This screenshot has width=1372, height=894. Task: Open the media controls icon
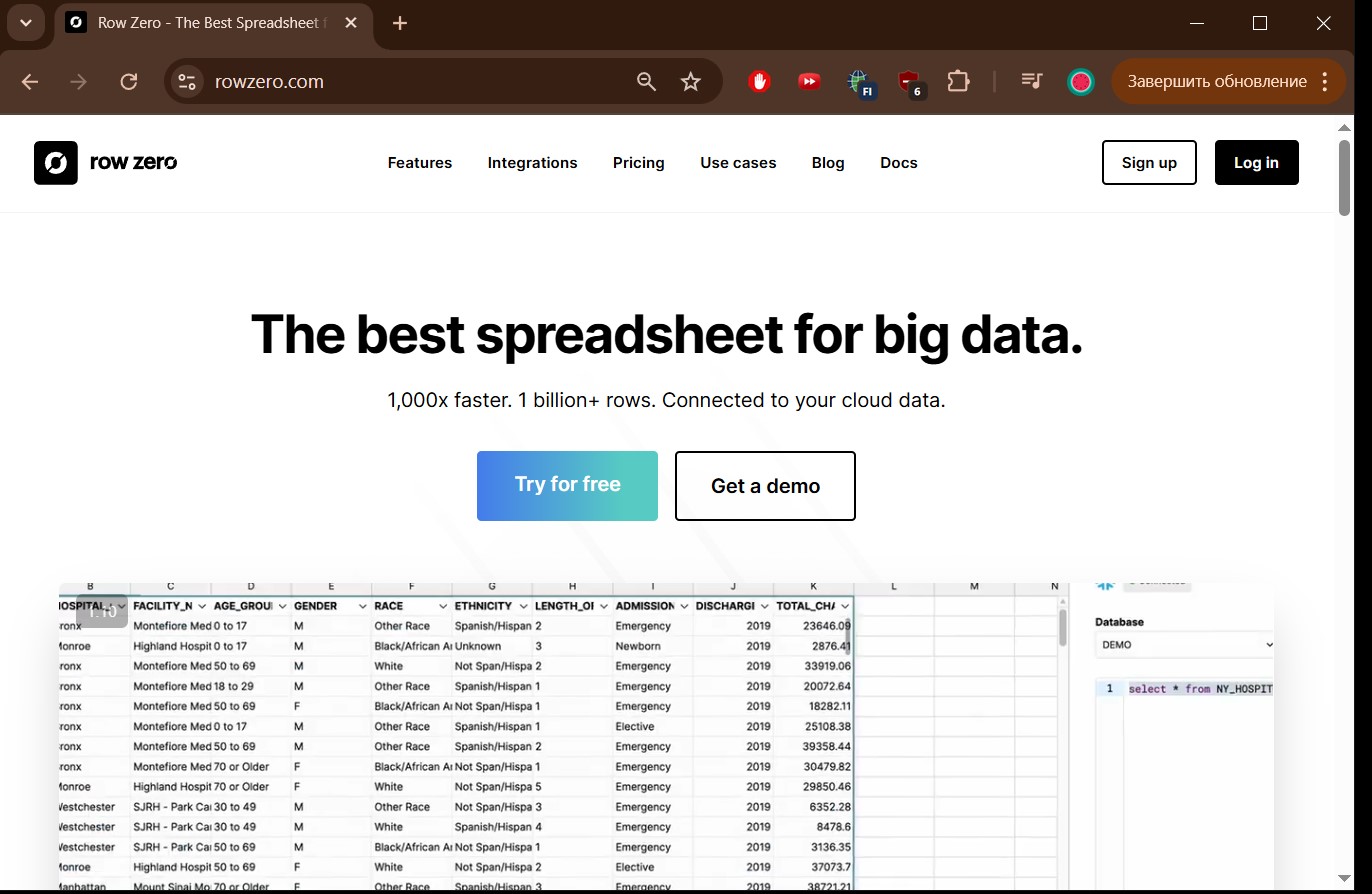click(x=1032, y=82)
